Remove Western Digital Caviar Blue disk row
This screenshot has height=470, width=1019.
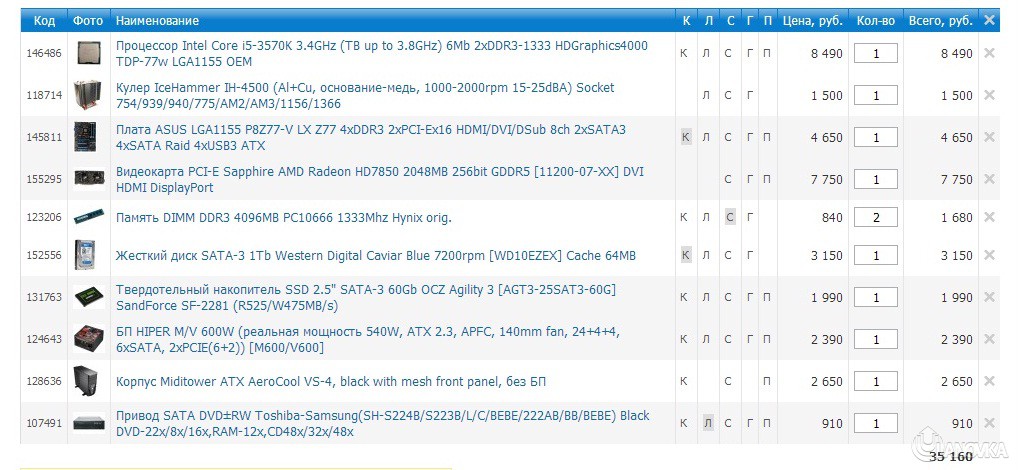pos(989,255)
